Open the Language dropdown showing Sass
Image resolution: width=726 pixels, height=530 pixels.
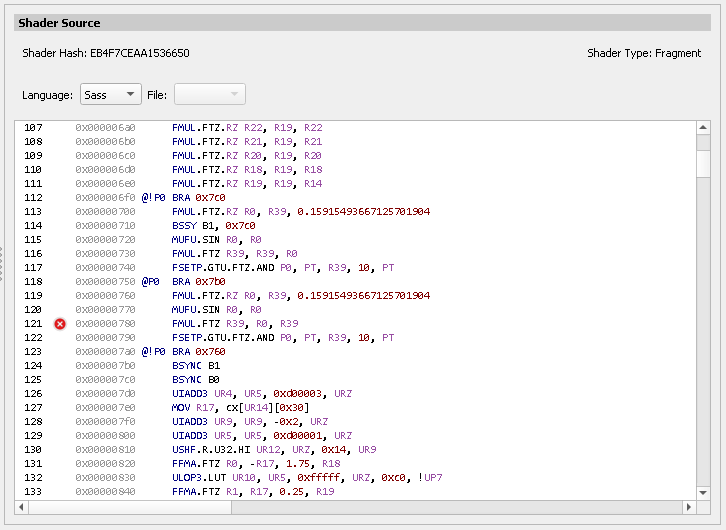point(110,95)
